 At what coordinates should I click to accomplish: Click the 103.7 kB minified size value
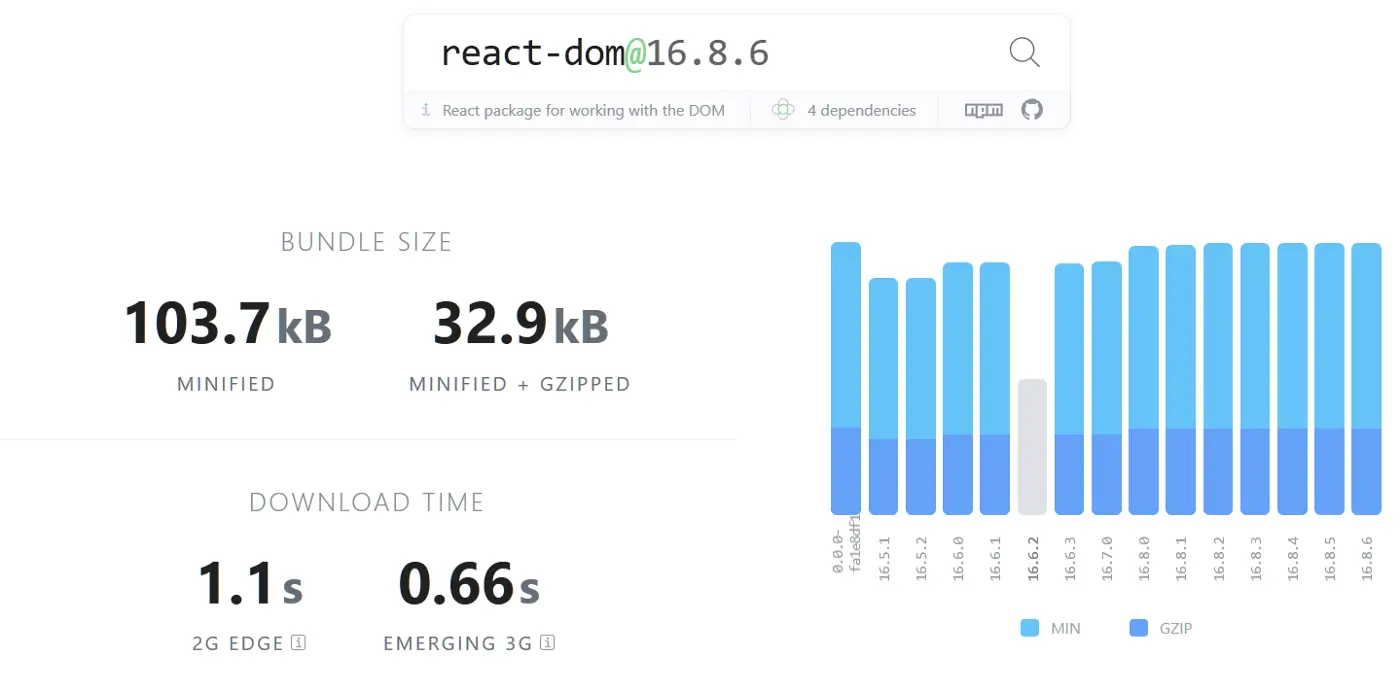click(x=227, y=325)
